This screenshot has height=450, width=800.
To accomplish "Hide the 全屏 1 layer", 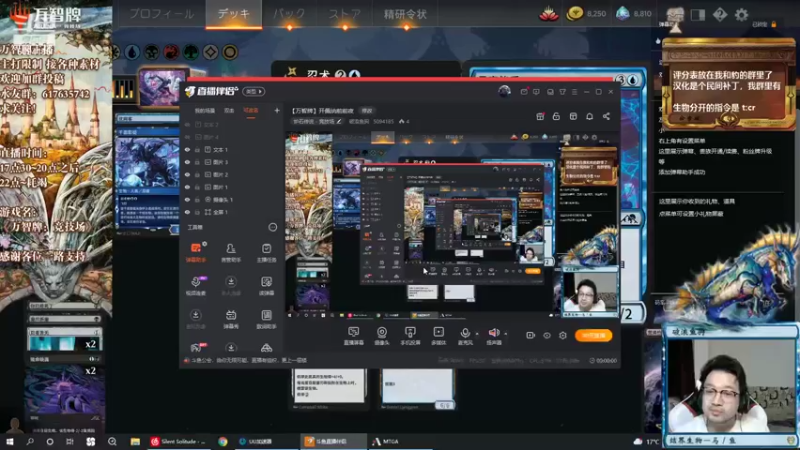I will (187, 212).
